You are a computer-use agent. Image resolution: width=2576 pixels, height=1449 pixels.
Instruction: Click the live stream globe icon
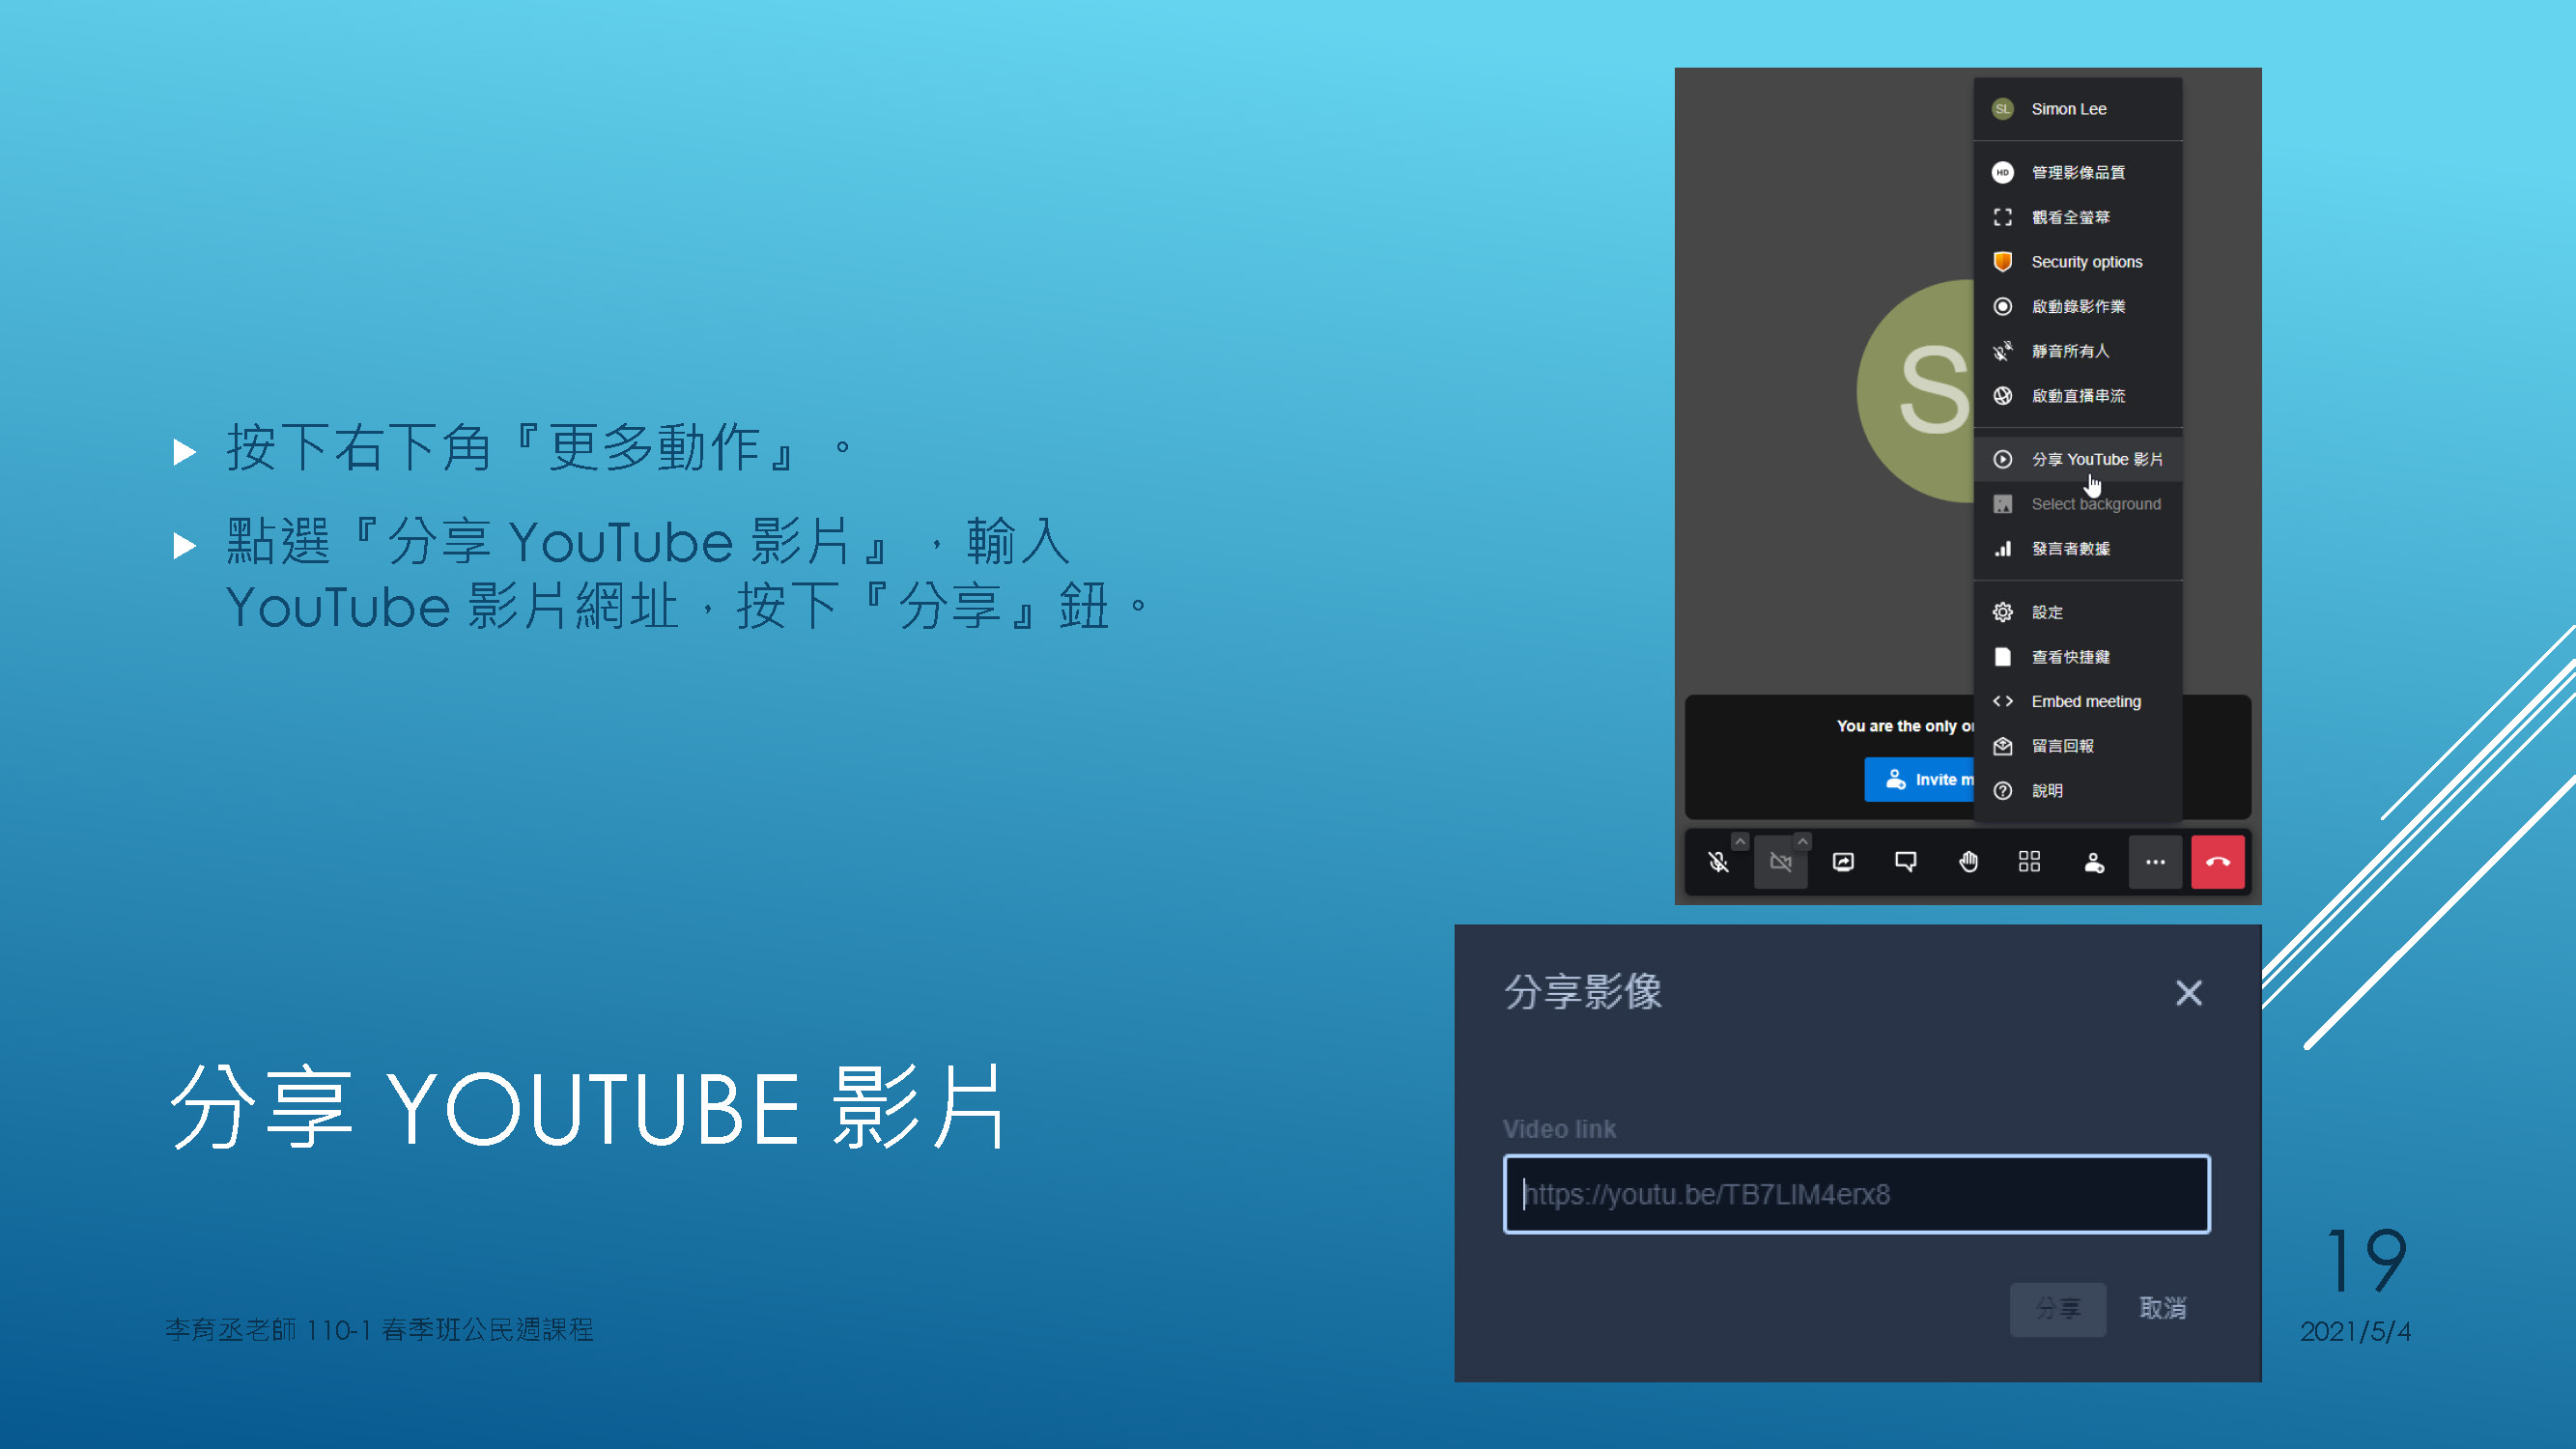tap(2002, 396)
